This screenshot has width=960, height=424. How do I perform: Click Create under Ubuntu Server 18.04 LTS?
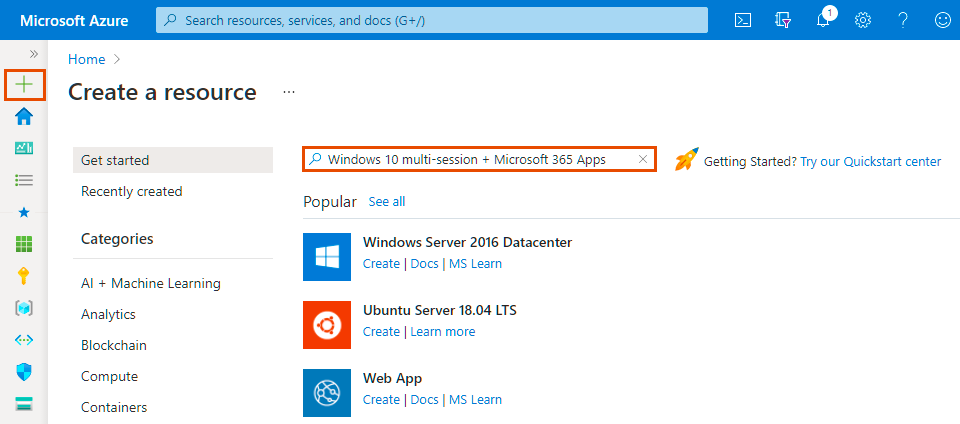click(381, 332)
